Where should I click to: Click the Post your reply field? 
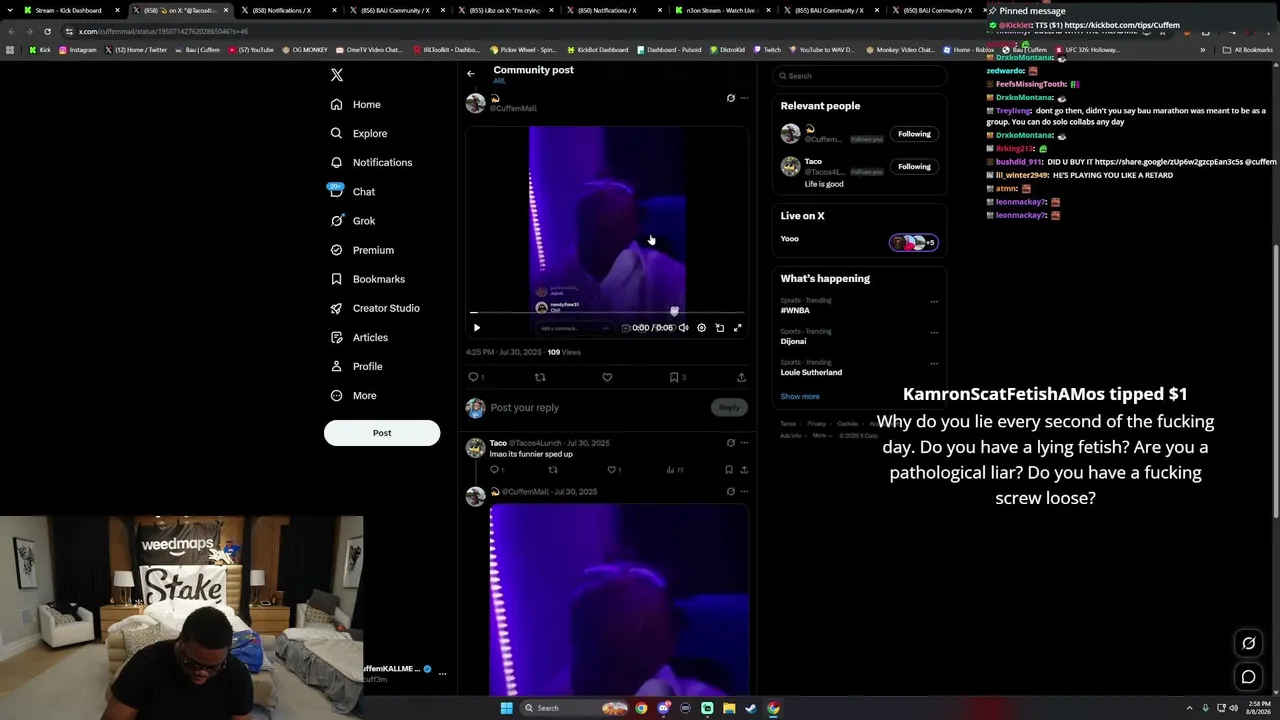pos(598,408)
